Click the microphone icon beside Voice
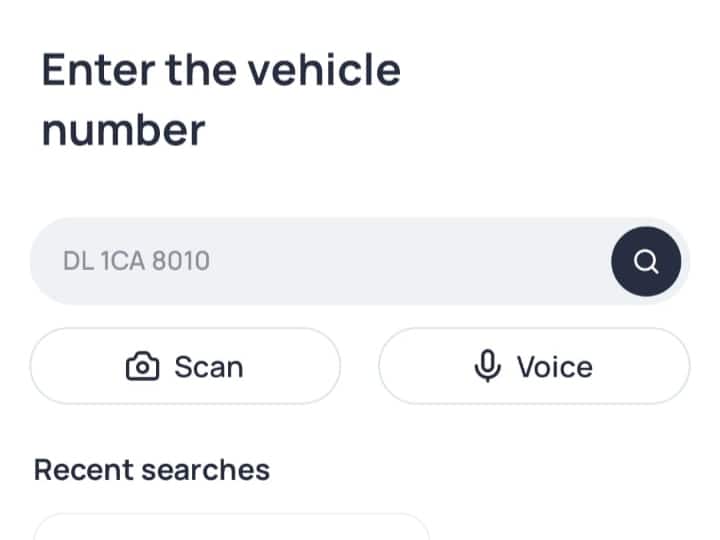 point(487,367)
